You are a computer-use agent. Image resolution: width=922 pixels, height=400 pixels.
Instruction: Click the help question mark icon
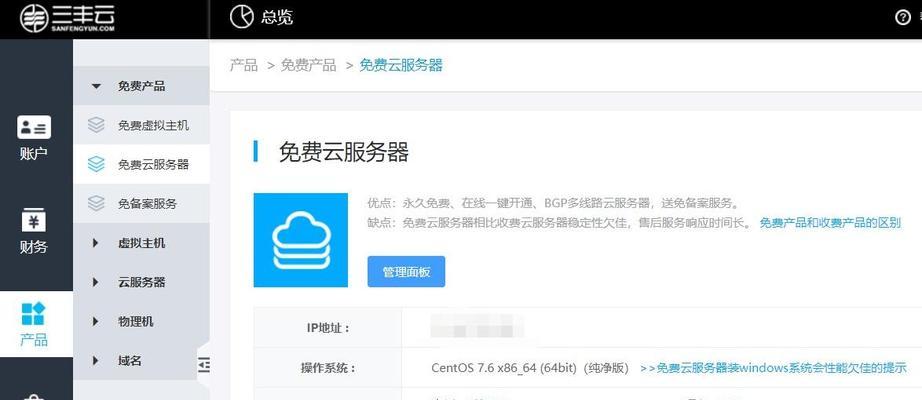(903, 17)
